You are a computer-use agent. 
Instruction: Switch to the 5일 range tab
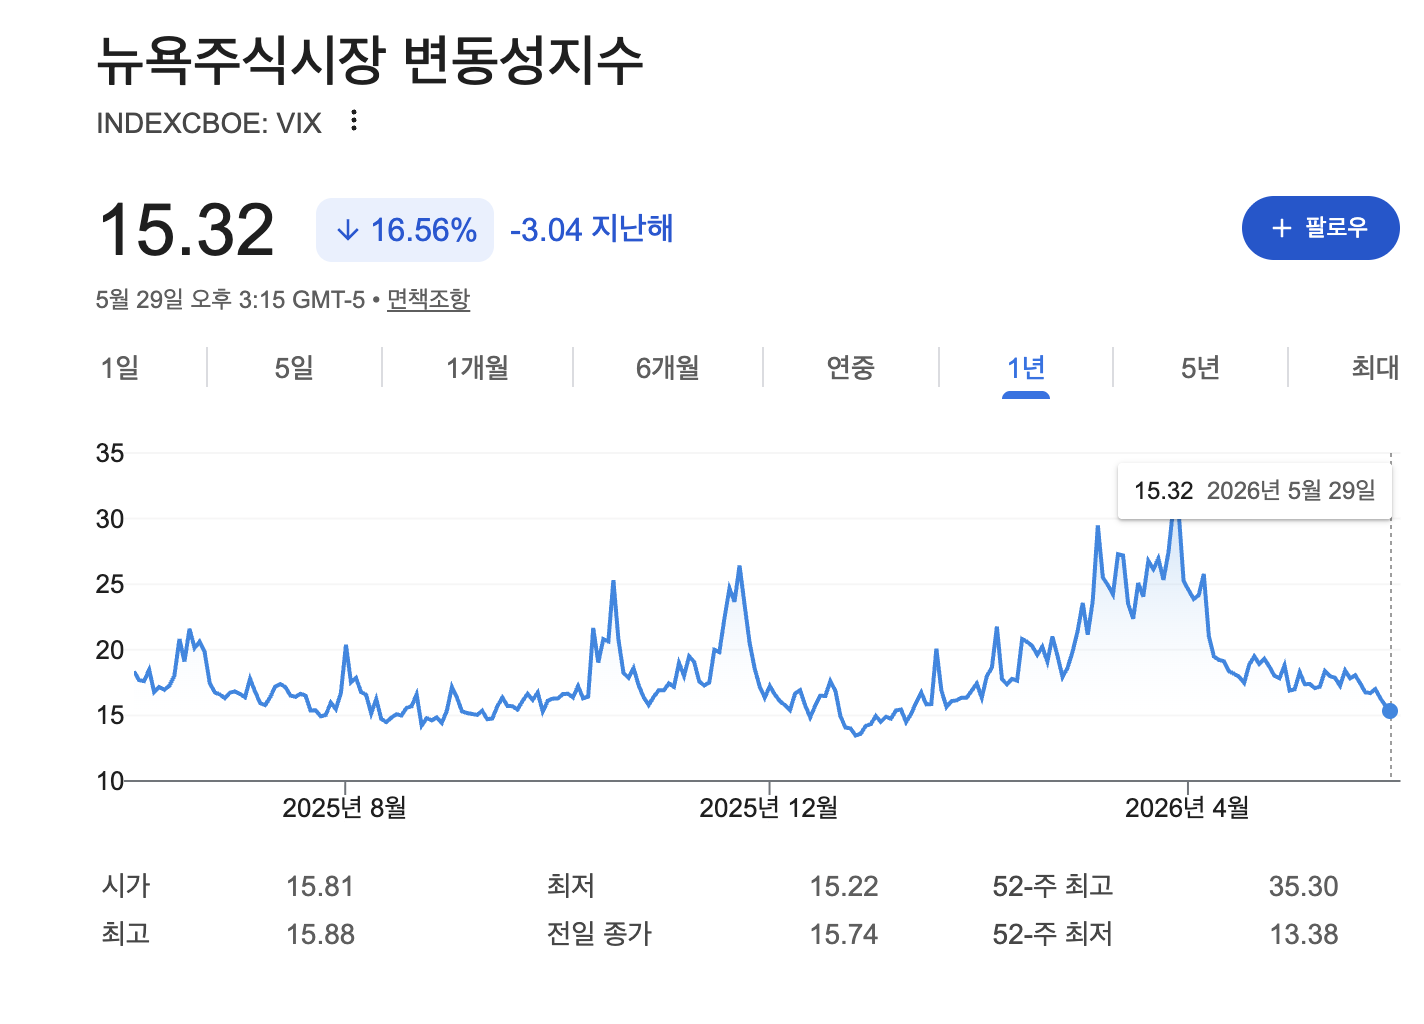(x=294, y=368)
